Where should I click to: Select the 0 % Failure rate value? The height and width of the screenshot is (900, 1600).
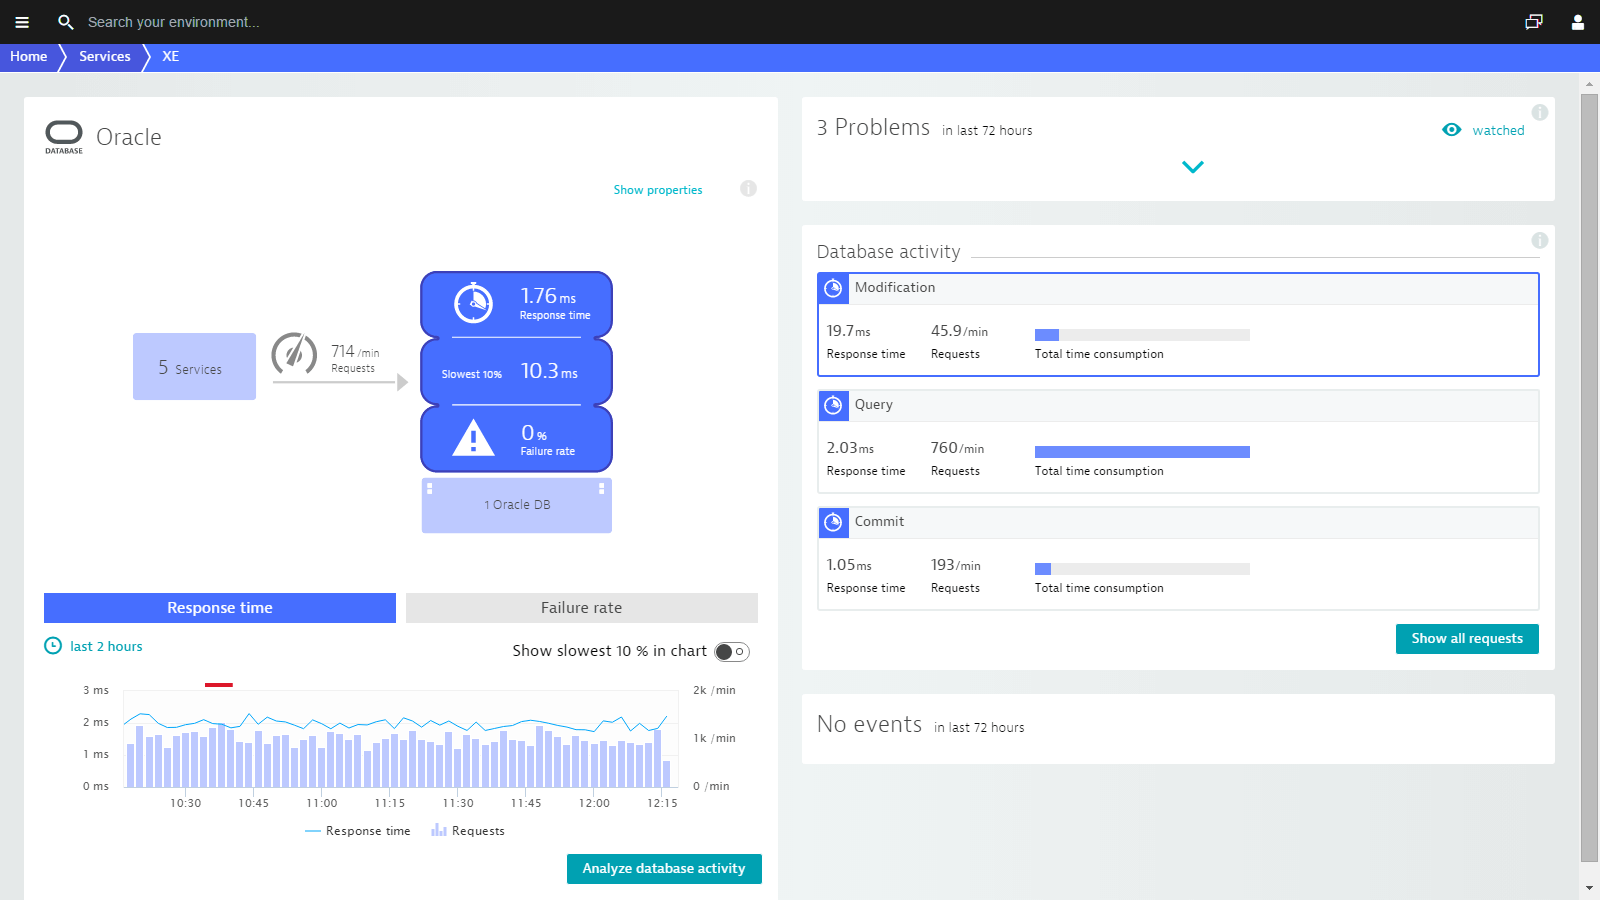[547, 440]
